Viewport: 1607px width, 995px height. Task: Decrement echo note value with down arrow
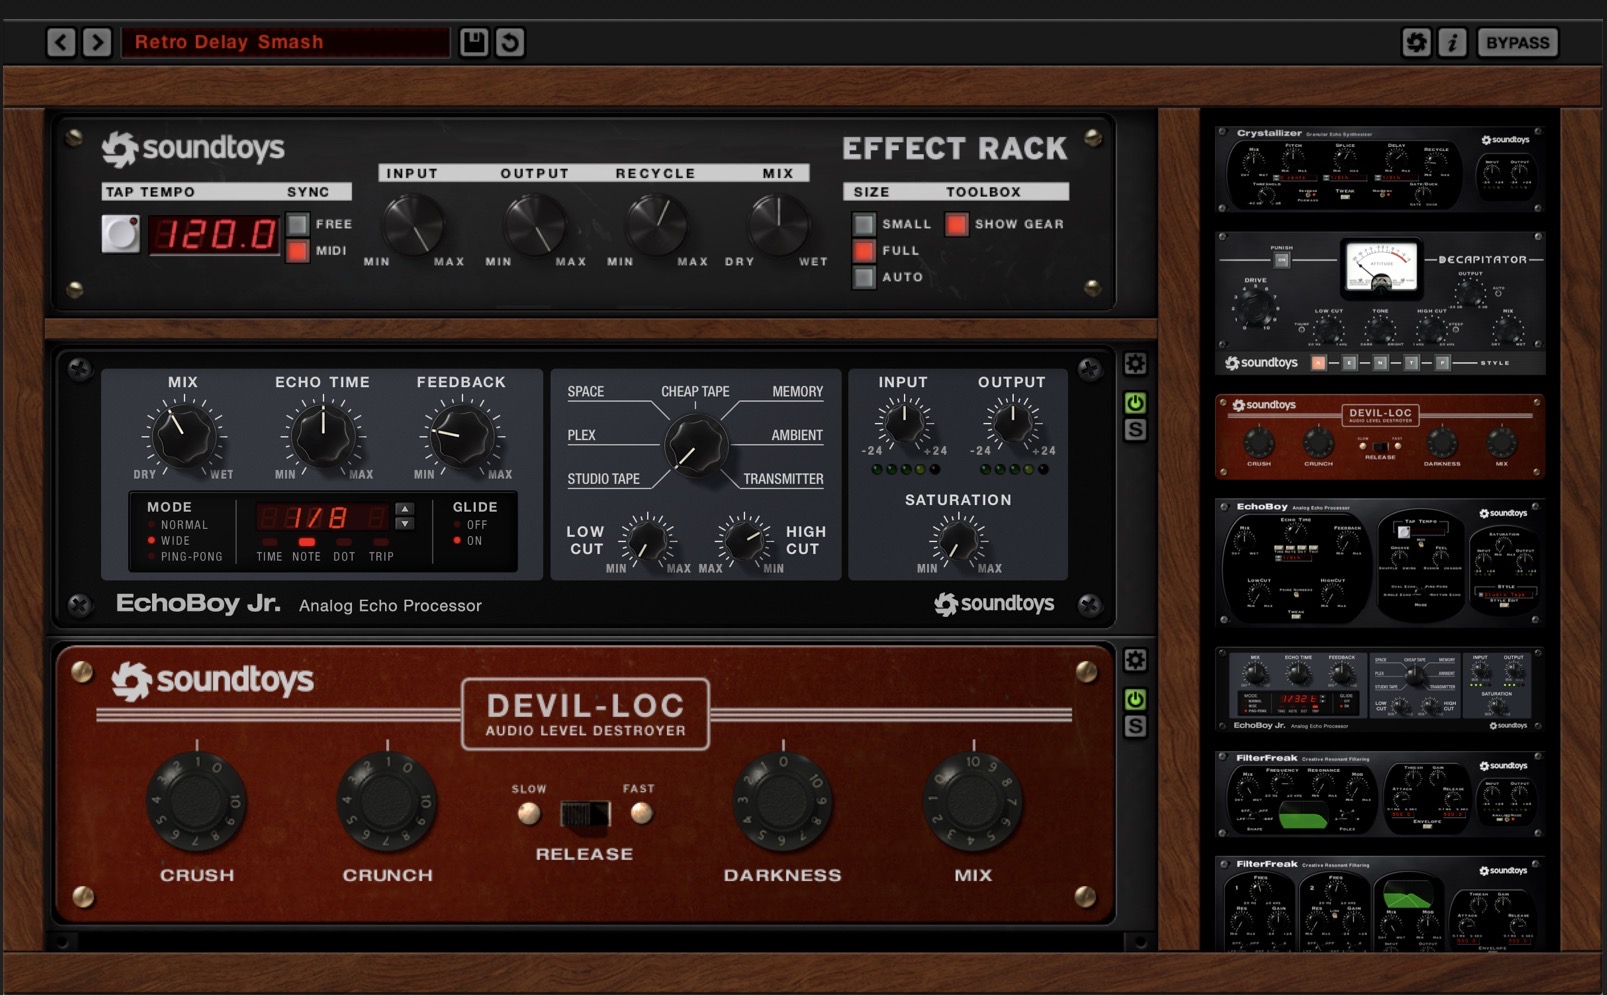click(x=403, y=525)
